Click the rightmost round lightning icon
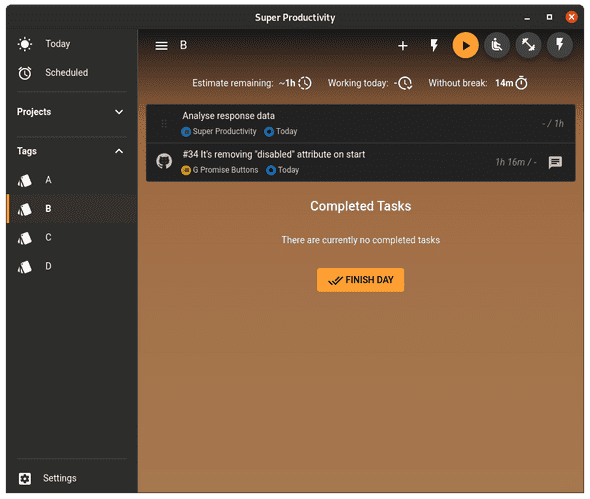 [x=560, y=46]
